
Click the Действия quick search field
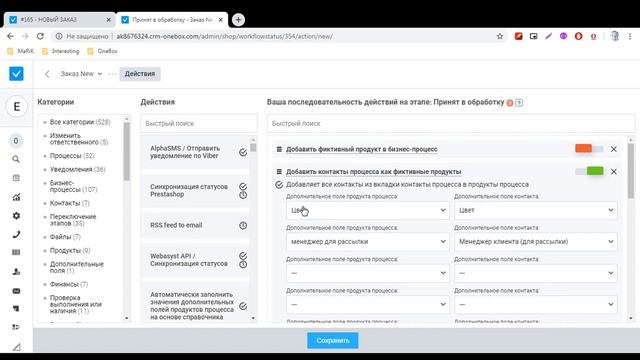[199, 123]
